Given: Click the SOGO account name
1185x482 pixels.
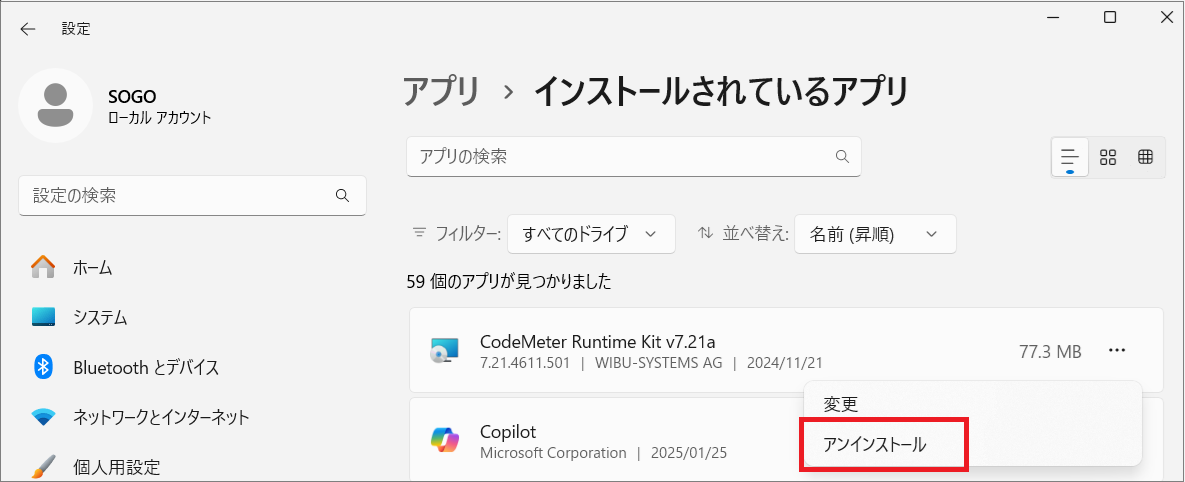Looking at the screenshot, I should click(x=133, y=95).
